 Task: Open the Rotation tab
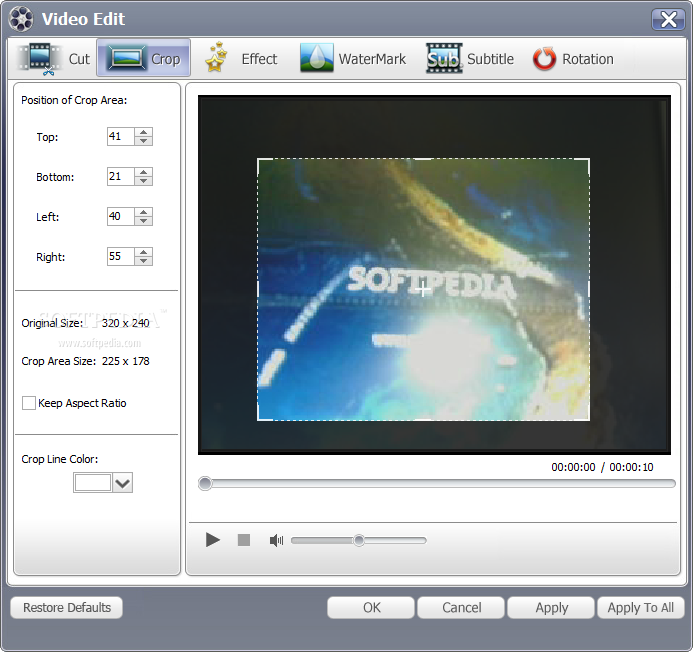573,59
